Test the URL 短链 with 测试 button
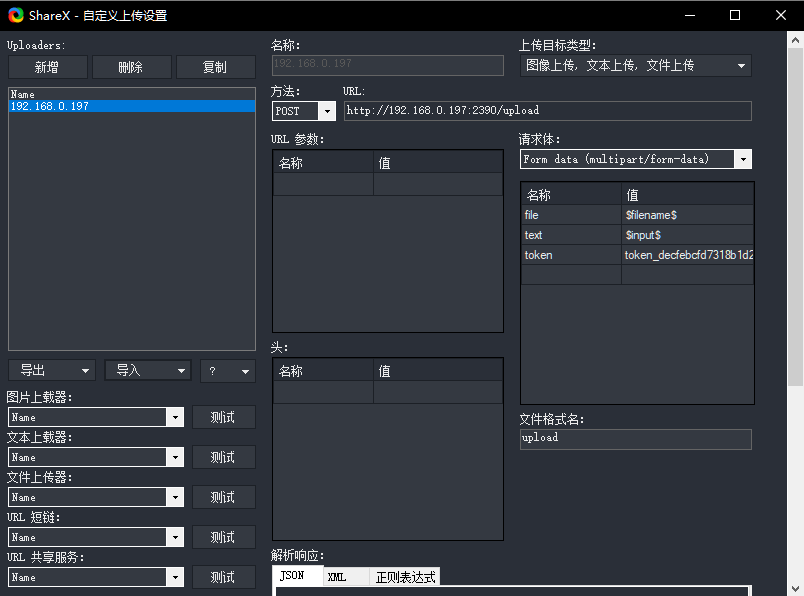 [224, 537]
